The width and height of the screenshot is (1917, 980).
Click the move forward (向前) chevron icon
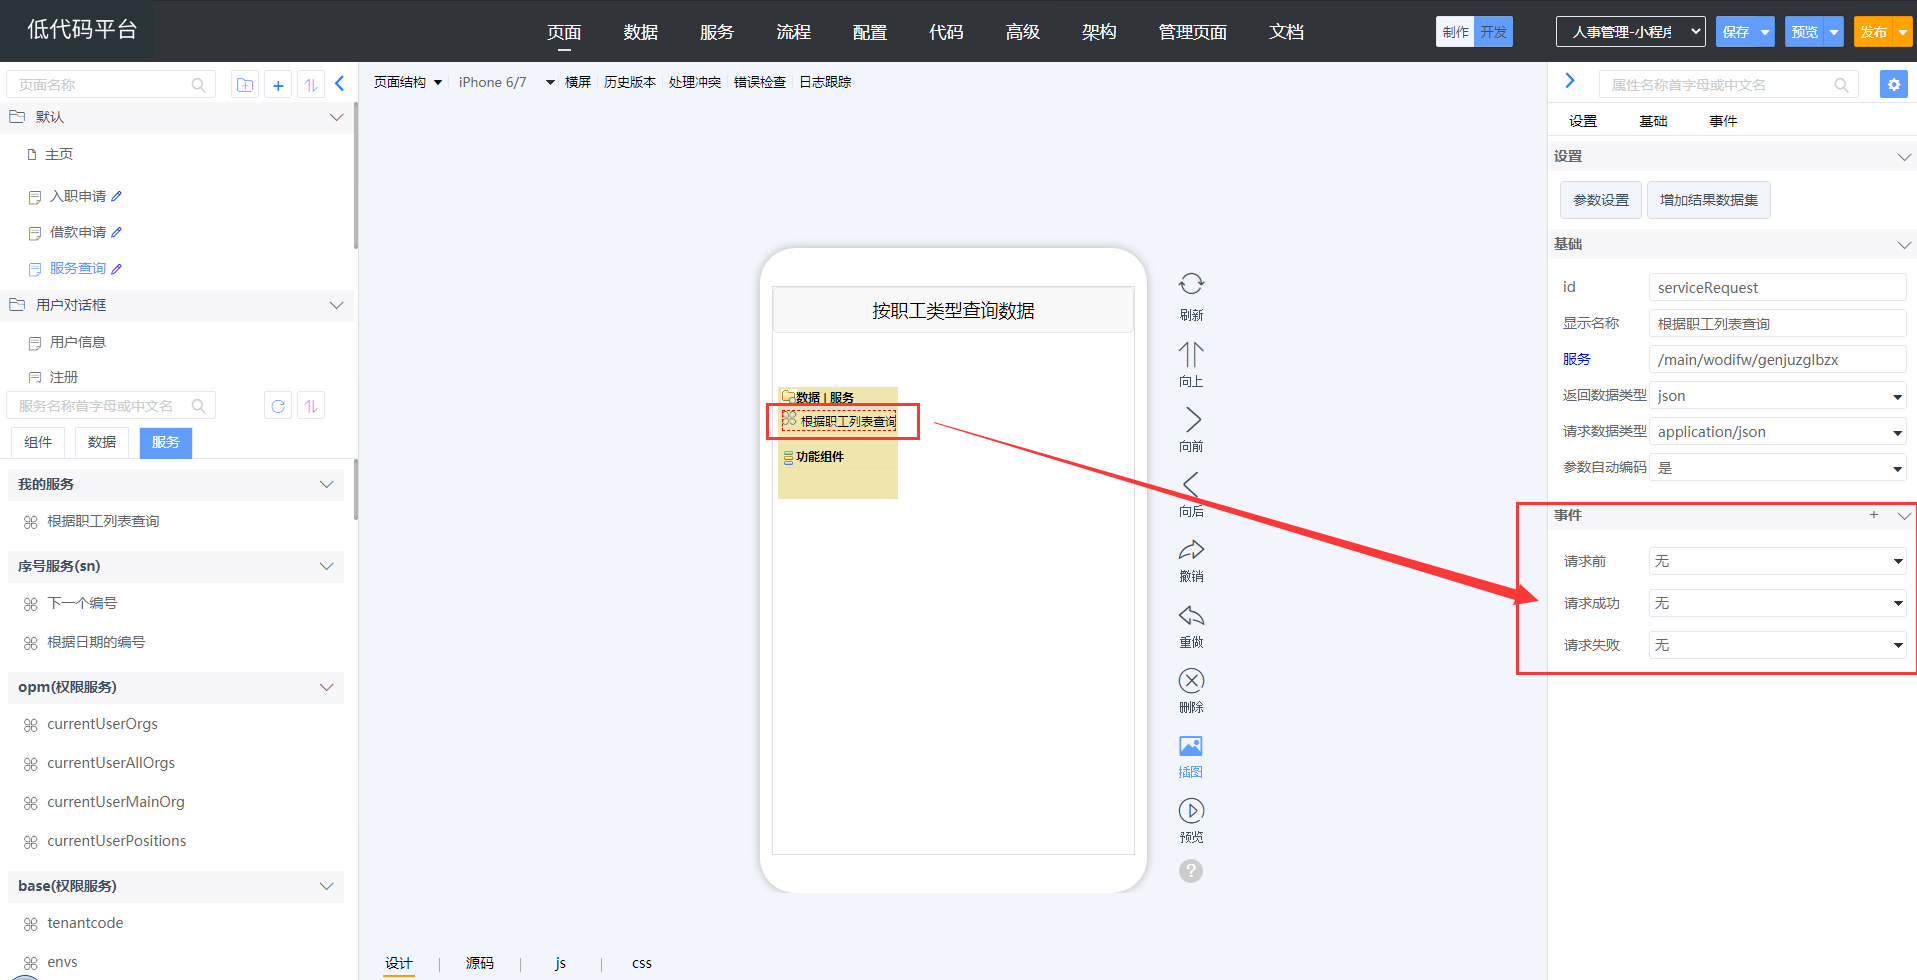tap(1192, 419)
